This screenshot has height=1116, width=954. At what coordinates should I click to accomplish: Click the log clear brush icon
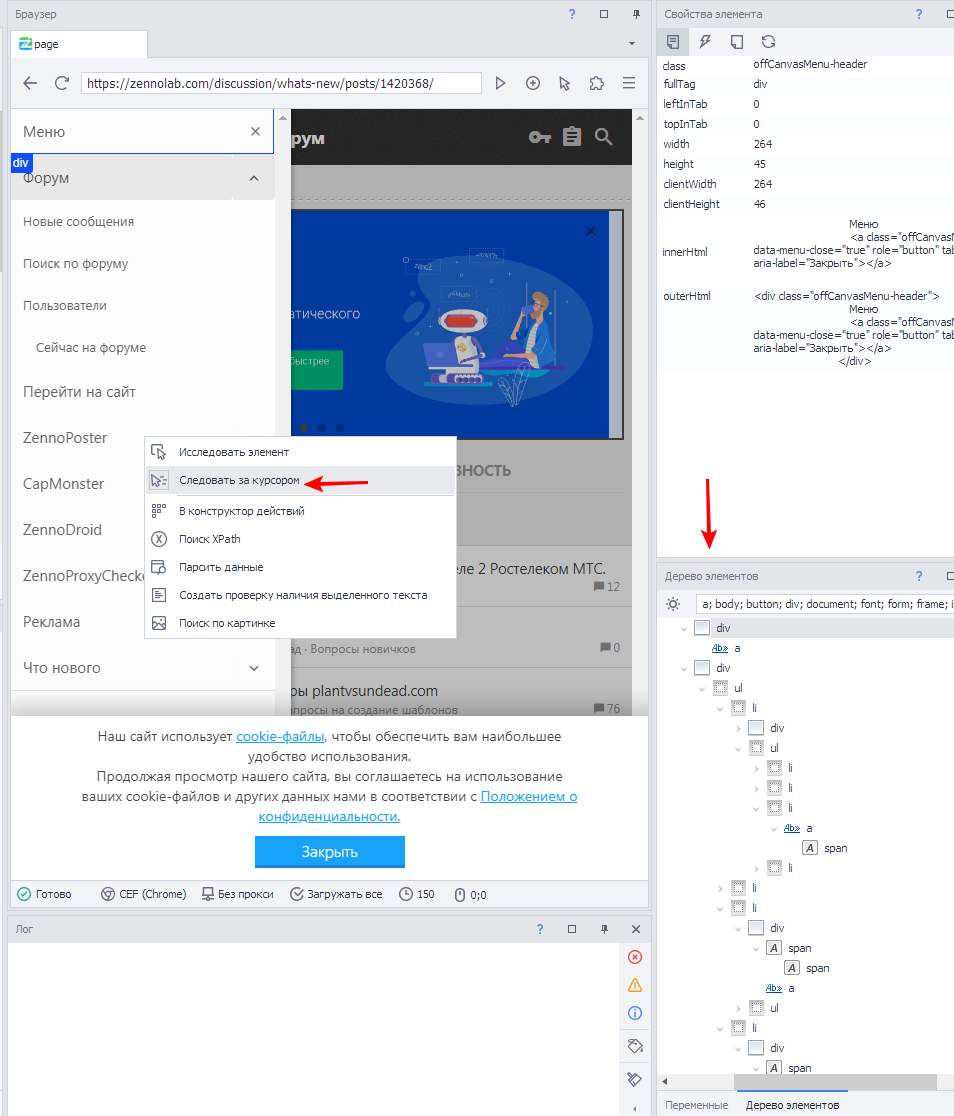tap(635, 1079)
